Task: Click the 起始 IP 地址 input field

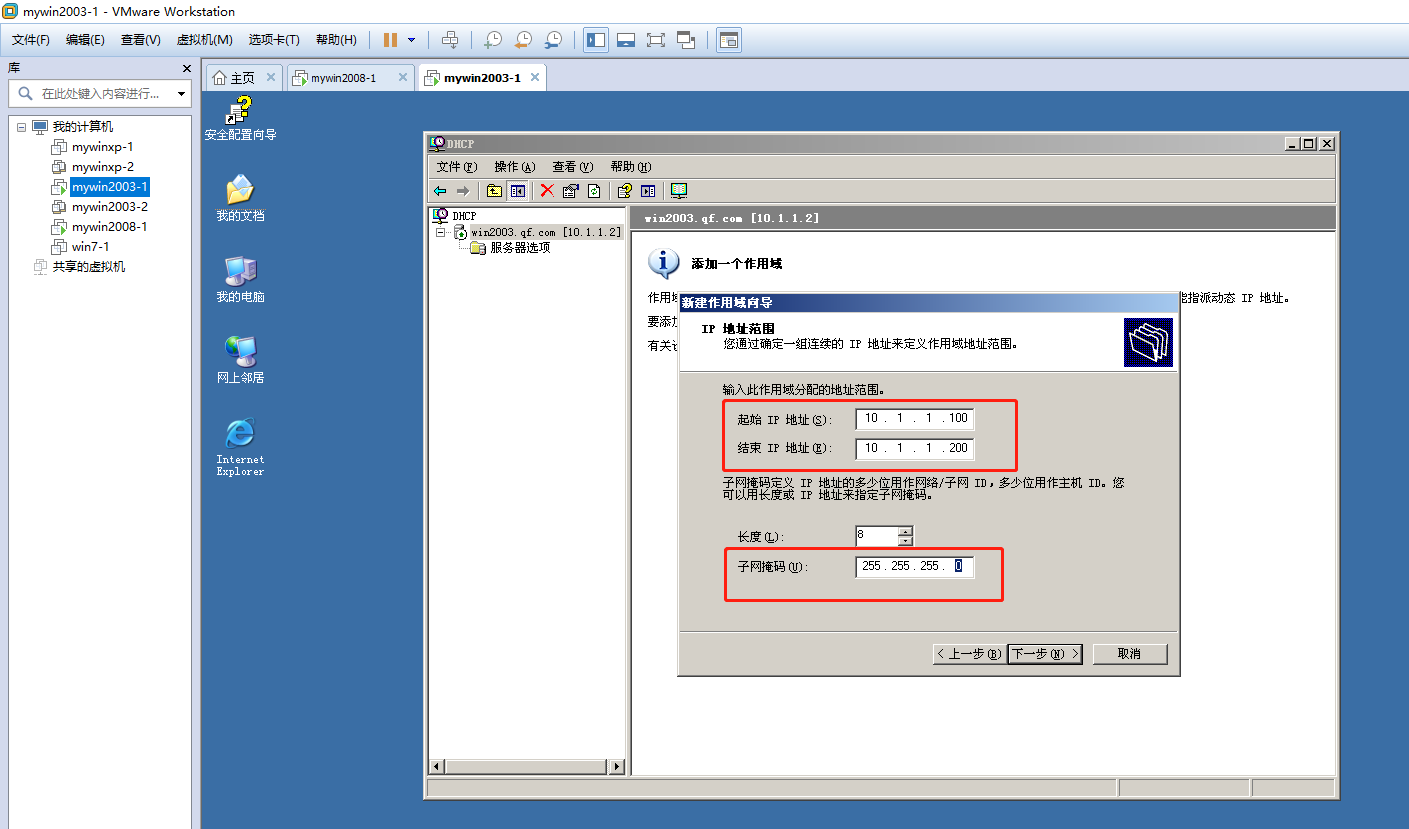Action: (x=915, y=419)
